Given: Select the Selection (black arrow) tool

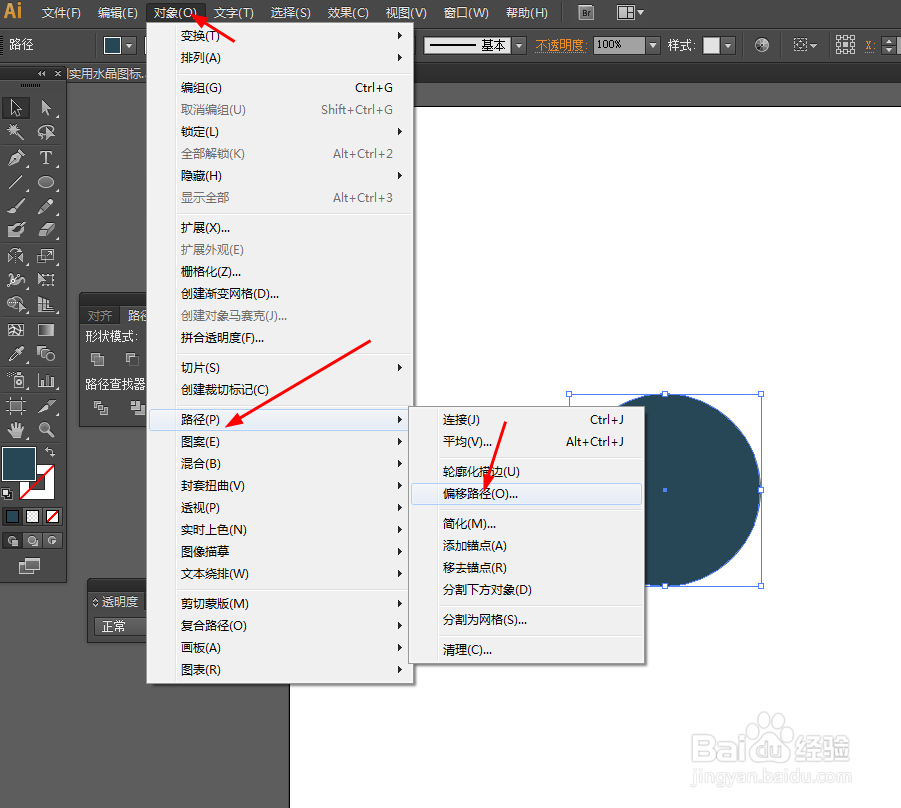Looking at the screenshot, I should click(16, 107).
